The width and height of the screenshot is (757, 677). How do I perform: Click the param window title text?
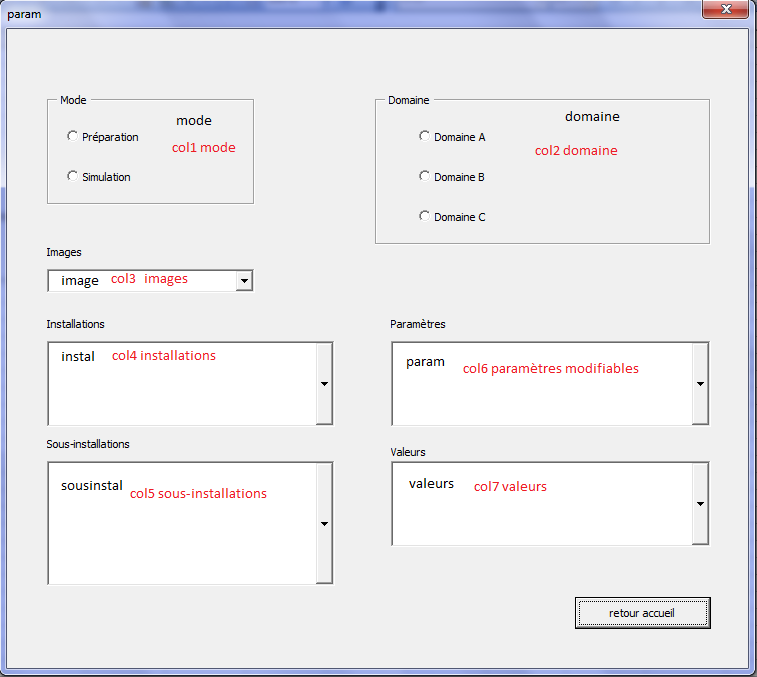click(24, 14)
